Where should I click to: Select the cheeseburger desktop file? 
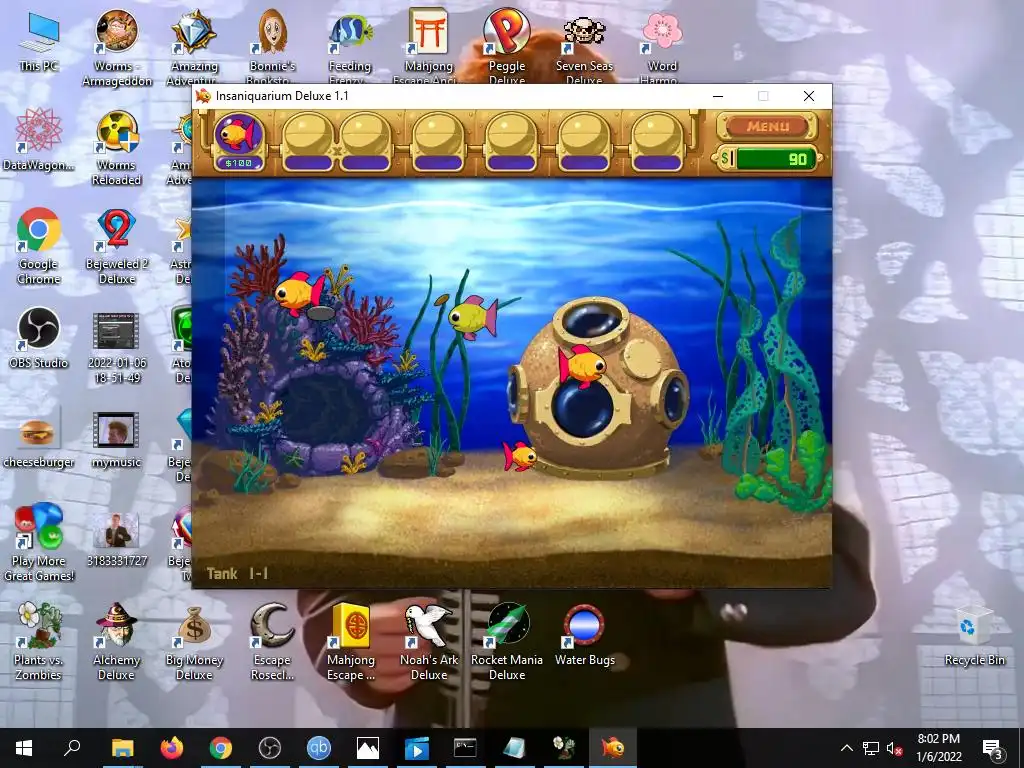39,437
